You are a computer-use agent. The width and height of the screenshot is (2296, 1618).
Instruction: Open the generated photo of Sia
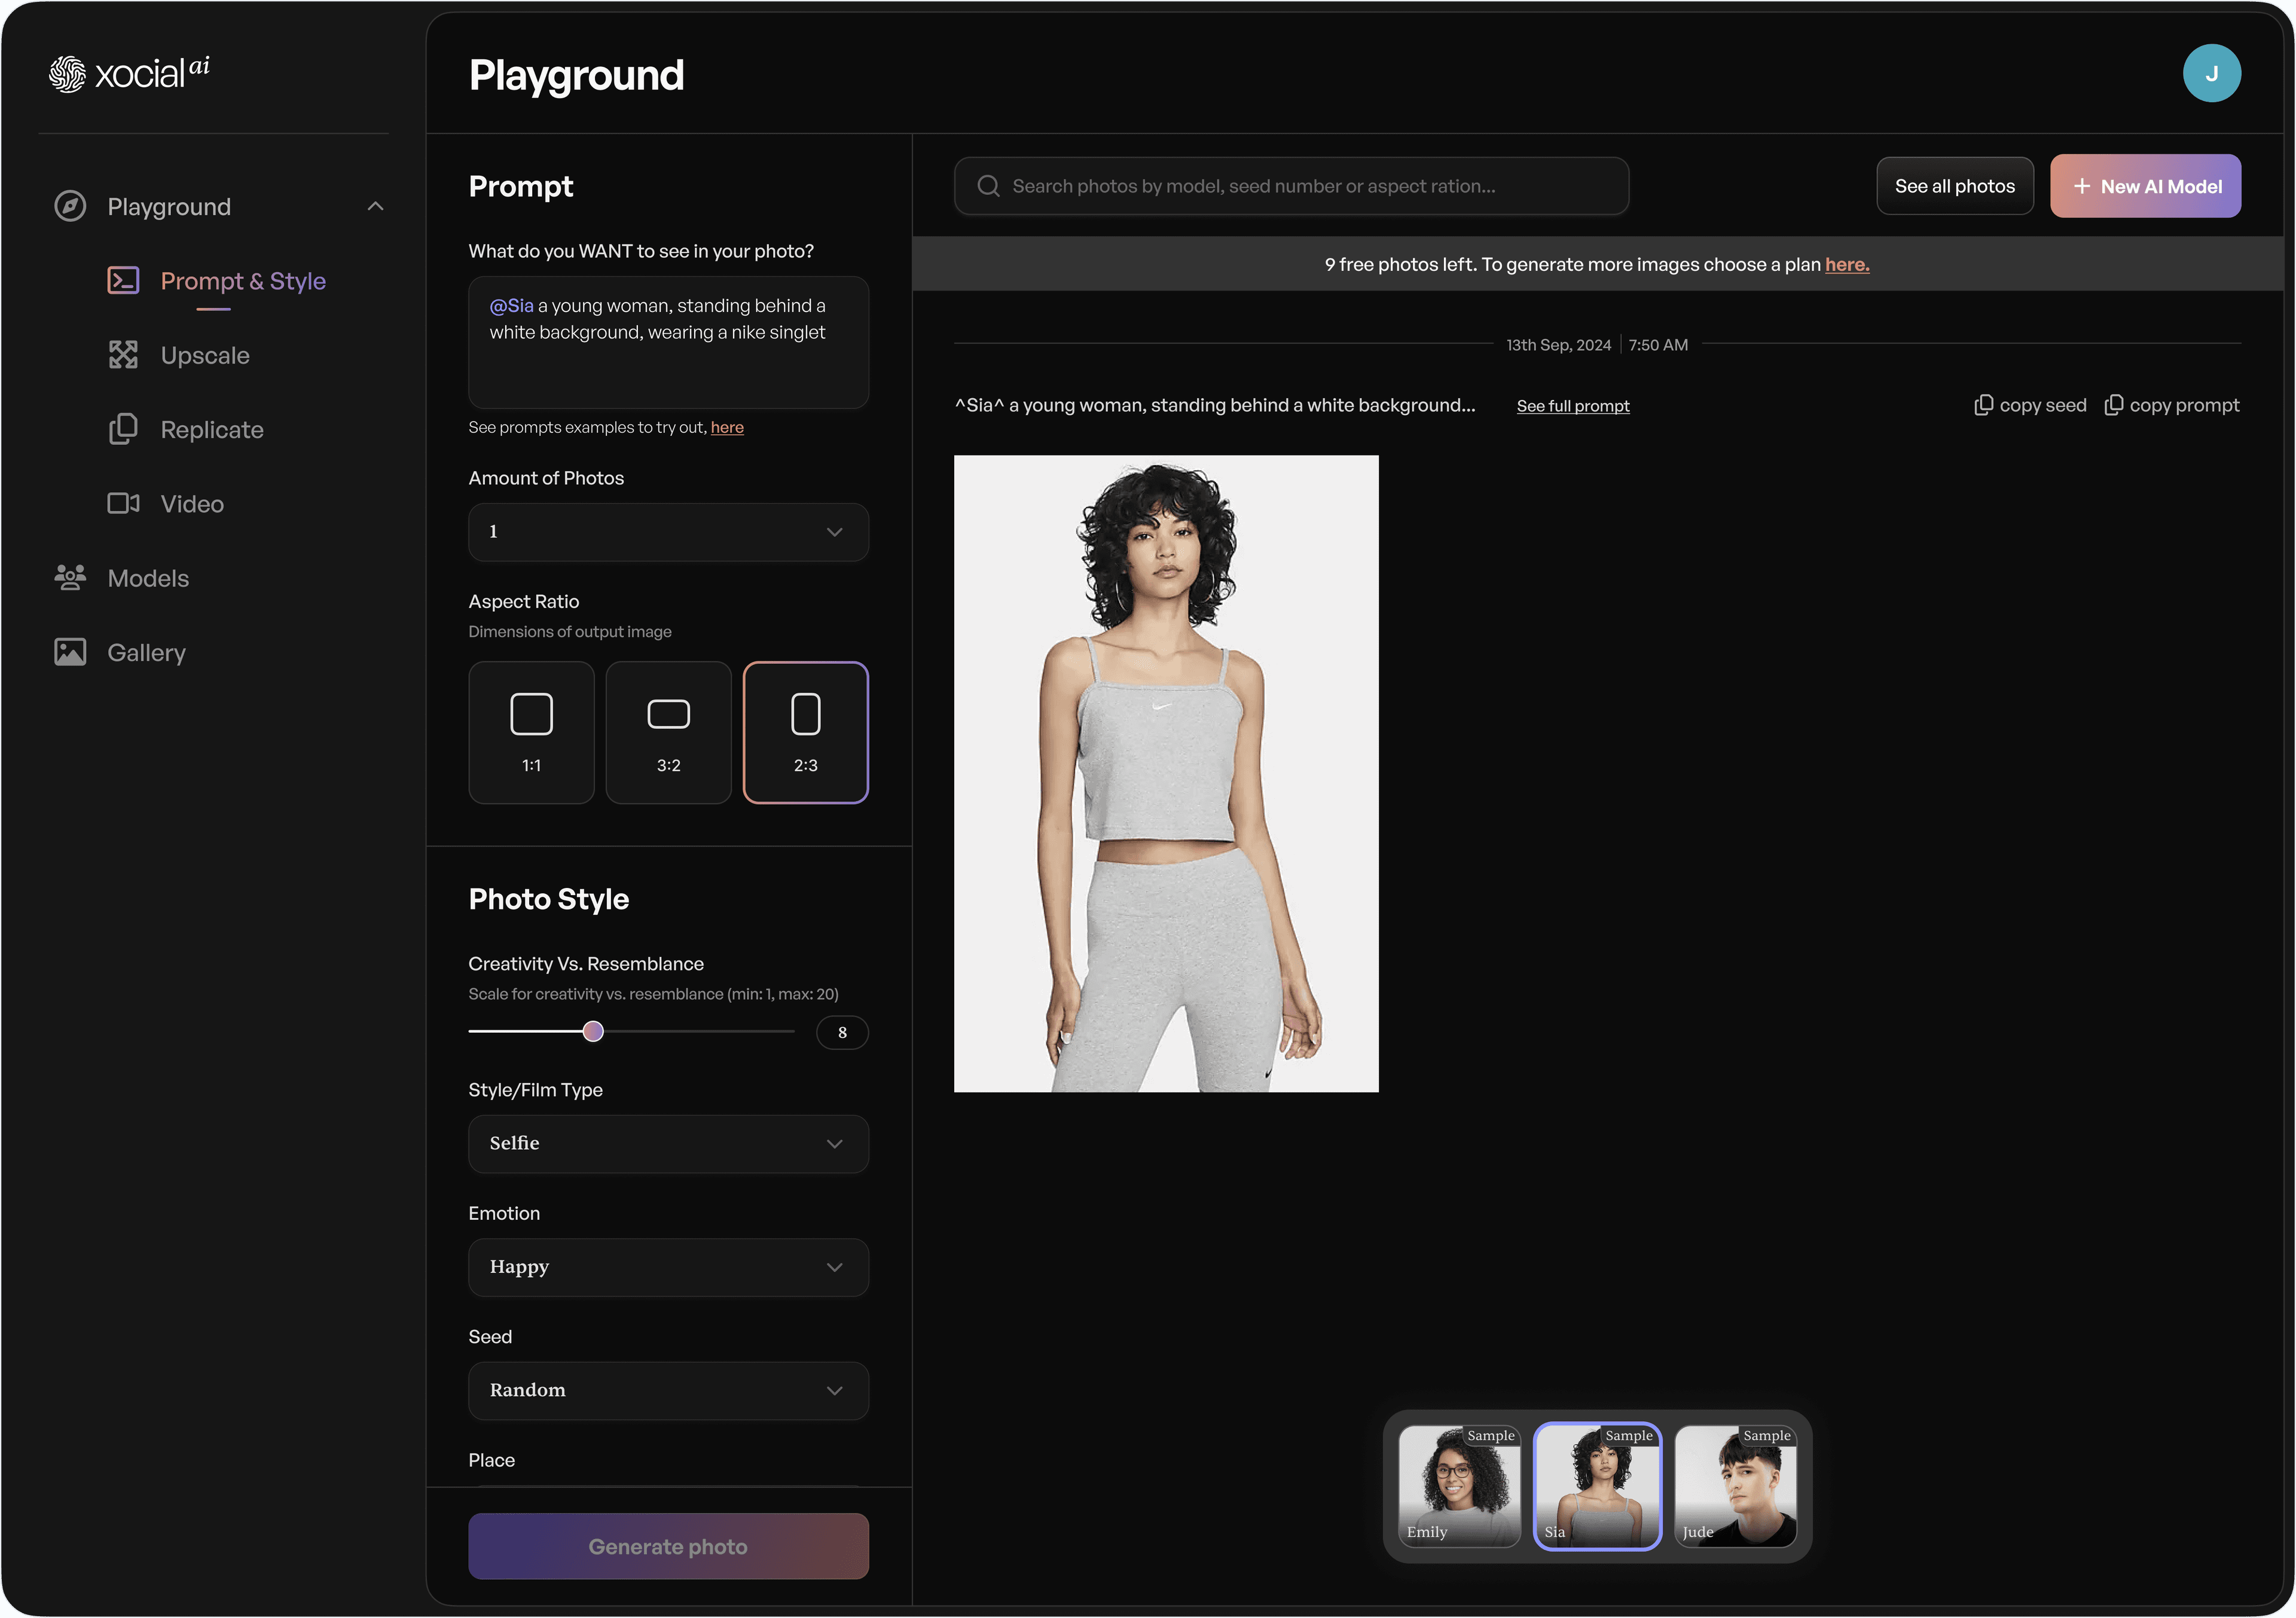[1165, 773]
